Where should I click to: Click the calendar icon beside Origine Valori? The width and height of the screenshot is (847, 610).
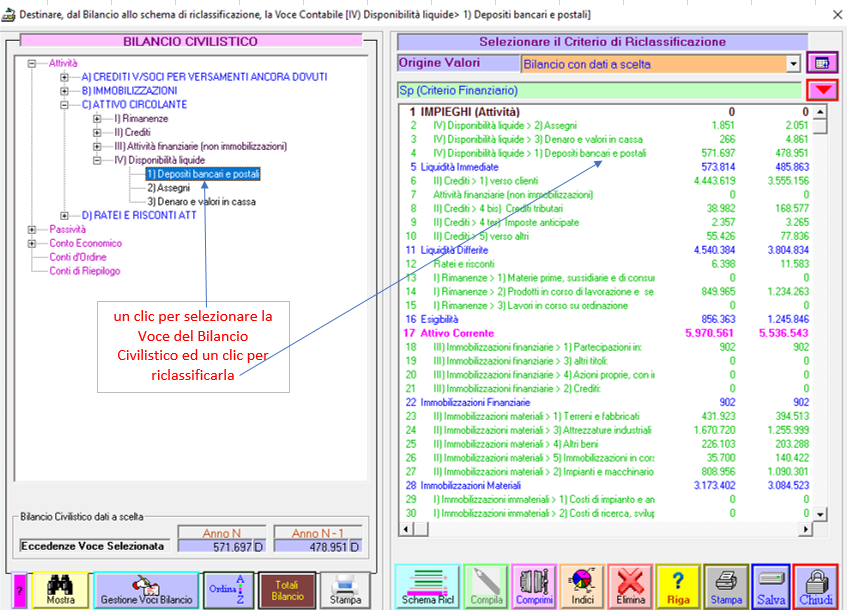click(x=822, y=63)
